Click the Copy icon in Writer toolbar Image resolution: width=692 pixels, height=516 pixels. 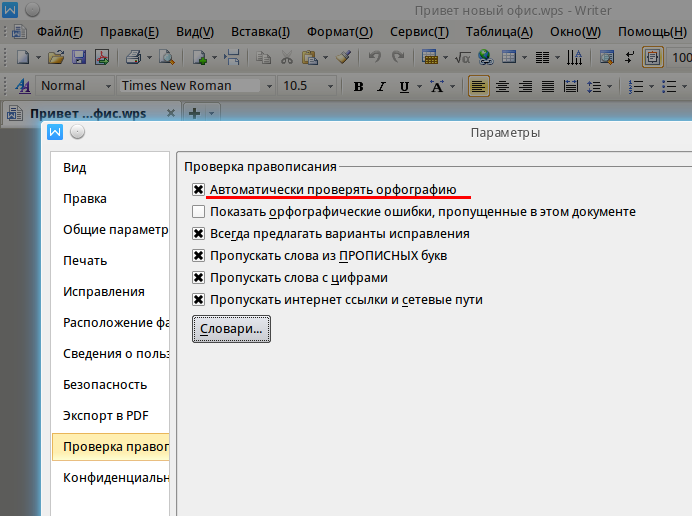click(x=263, y=57)
